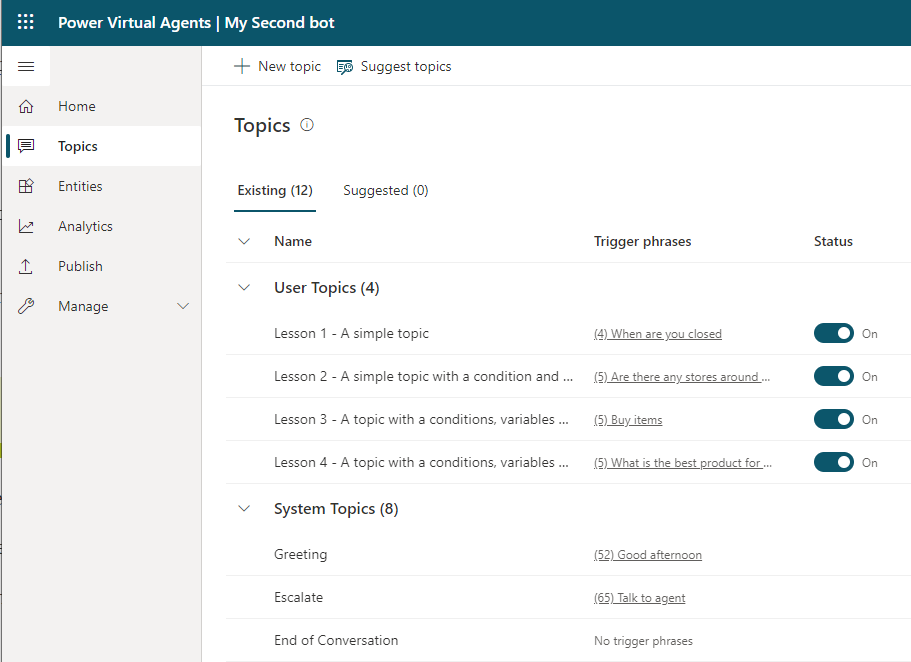Click the Manage wrench icon
Screen dimensions: 911x662
[x=26, y=306]
